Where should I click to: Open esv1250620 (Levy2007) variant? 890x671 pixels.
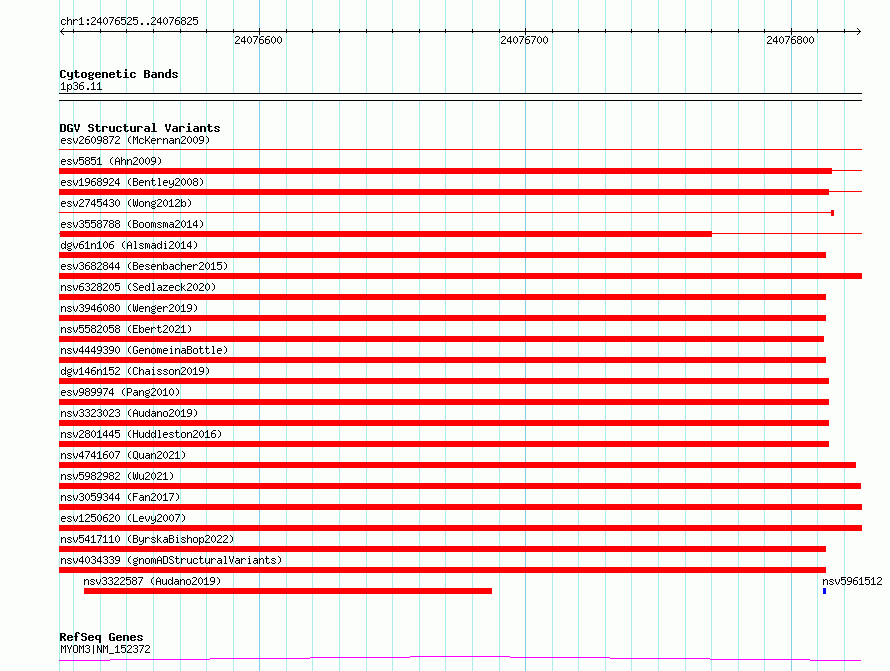point(123,518)
